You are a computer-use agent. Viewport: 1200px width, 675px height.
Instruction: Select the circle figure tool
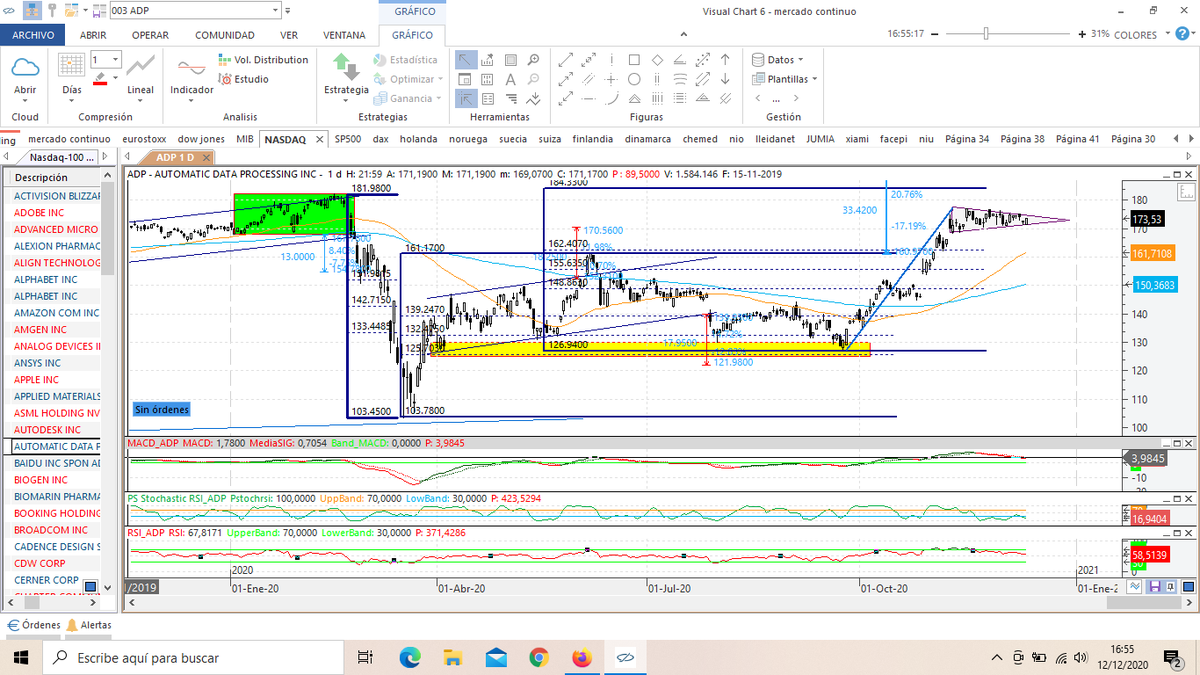(635, 79)
